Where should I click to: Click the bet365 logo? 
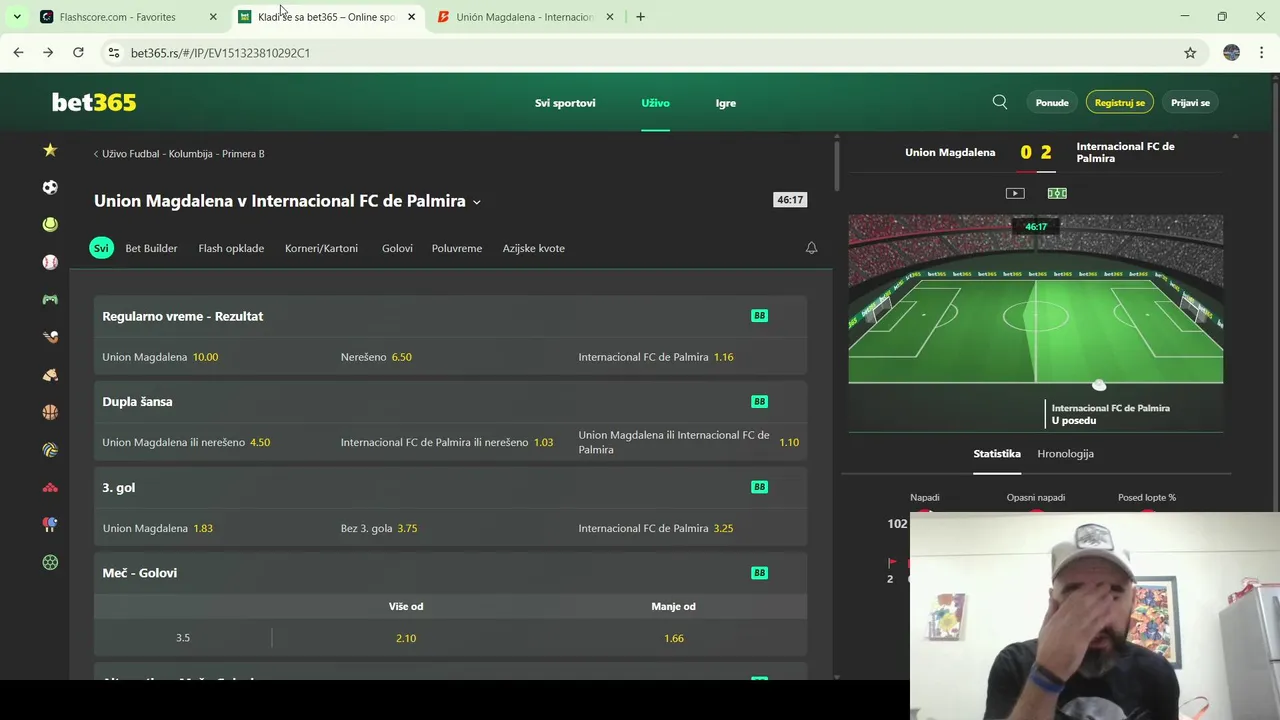(x=94, y=102)
